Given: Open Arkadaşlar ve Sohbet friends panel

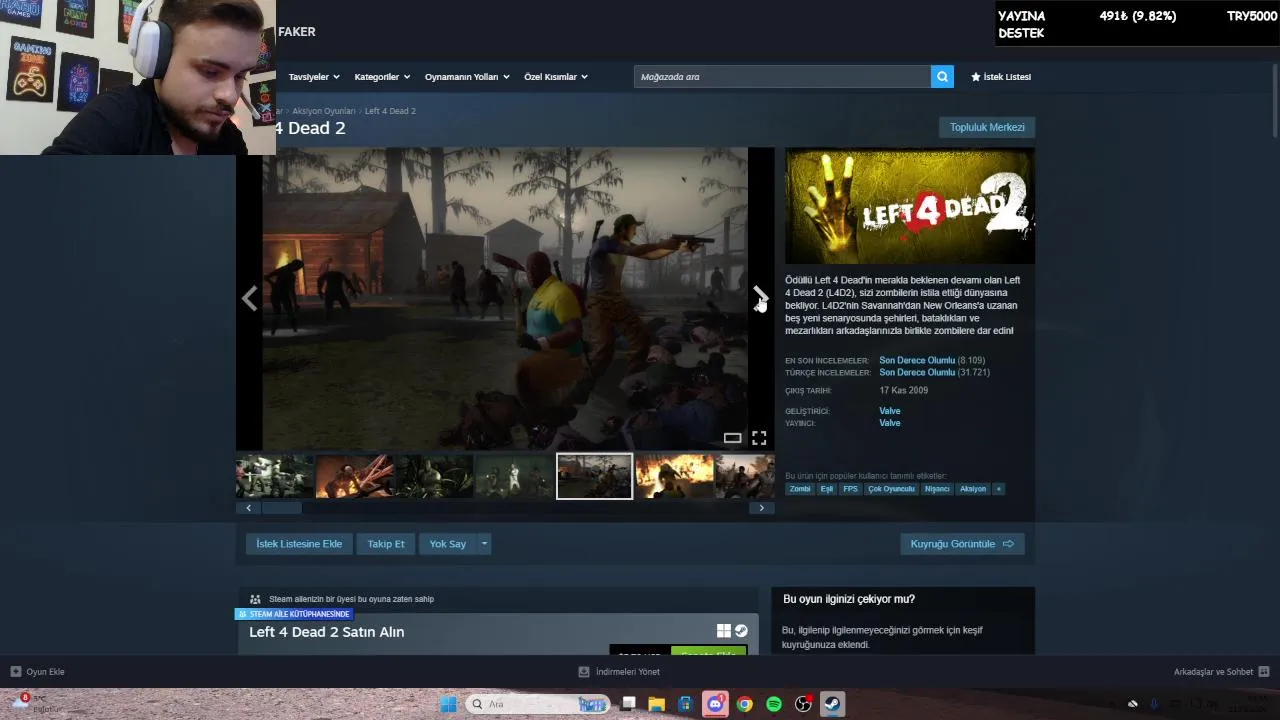Looking at the screenshot, I should tap(1221, 672).
